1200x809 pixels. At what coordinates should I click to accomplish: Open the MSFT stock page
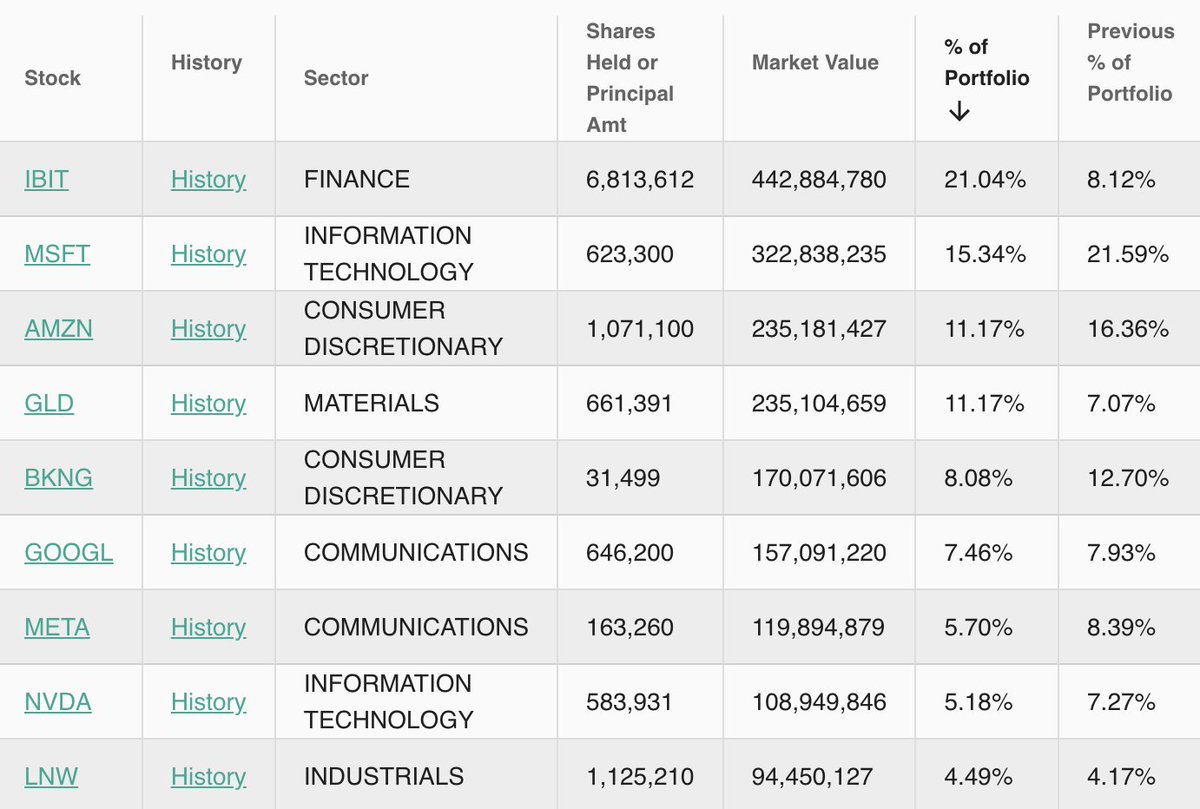pos(56,254)
